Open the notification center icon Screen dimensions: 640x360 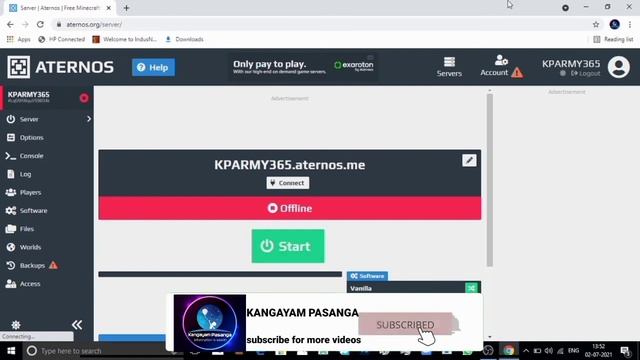pyautogui.click(x=625, y=351)
